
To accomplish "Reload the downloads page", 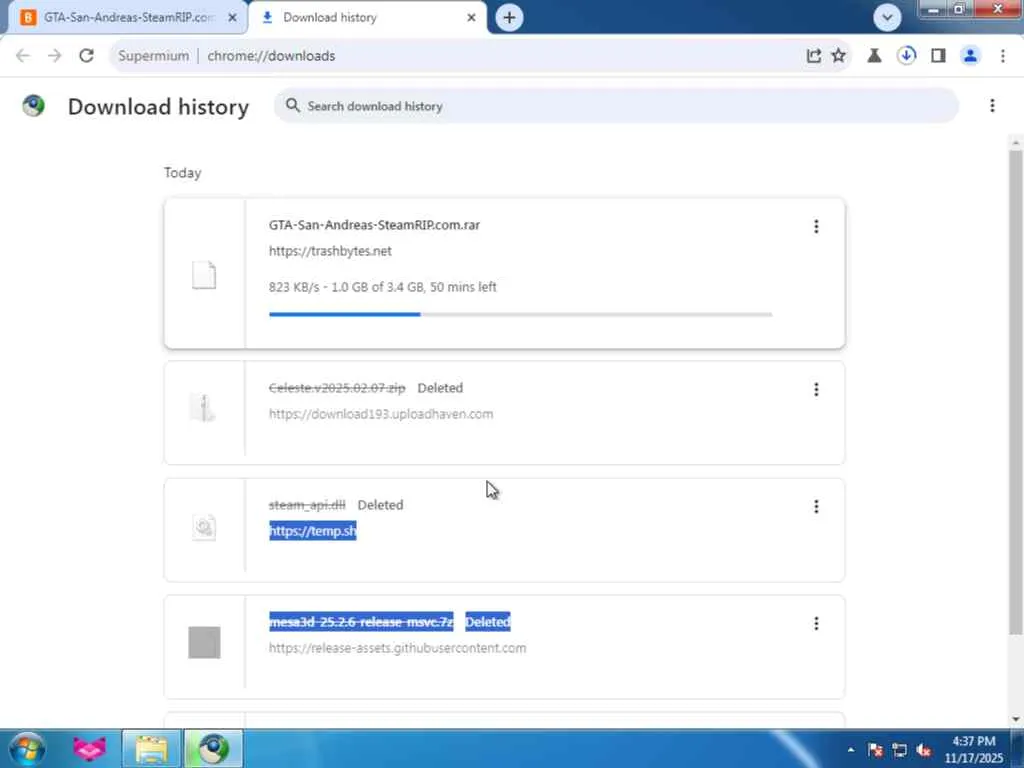I will click(x=86, y=56).
